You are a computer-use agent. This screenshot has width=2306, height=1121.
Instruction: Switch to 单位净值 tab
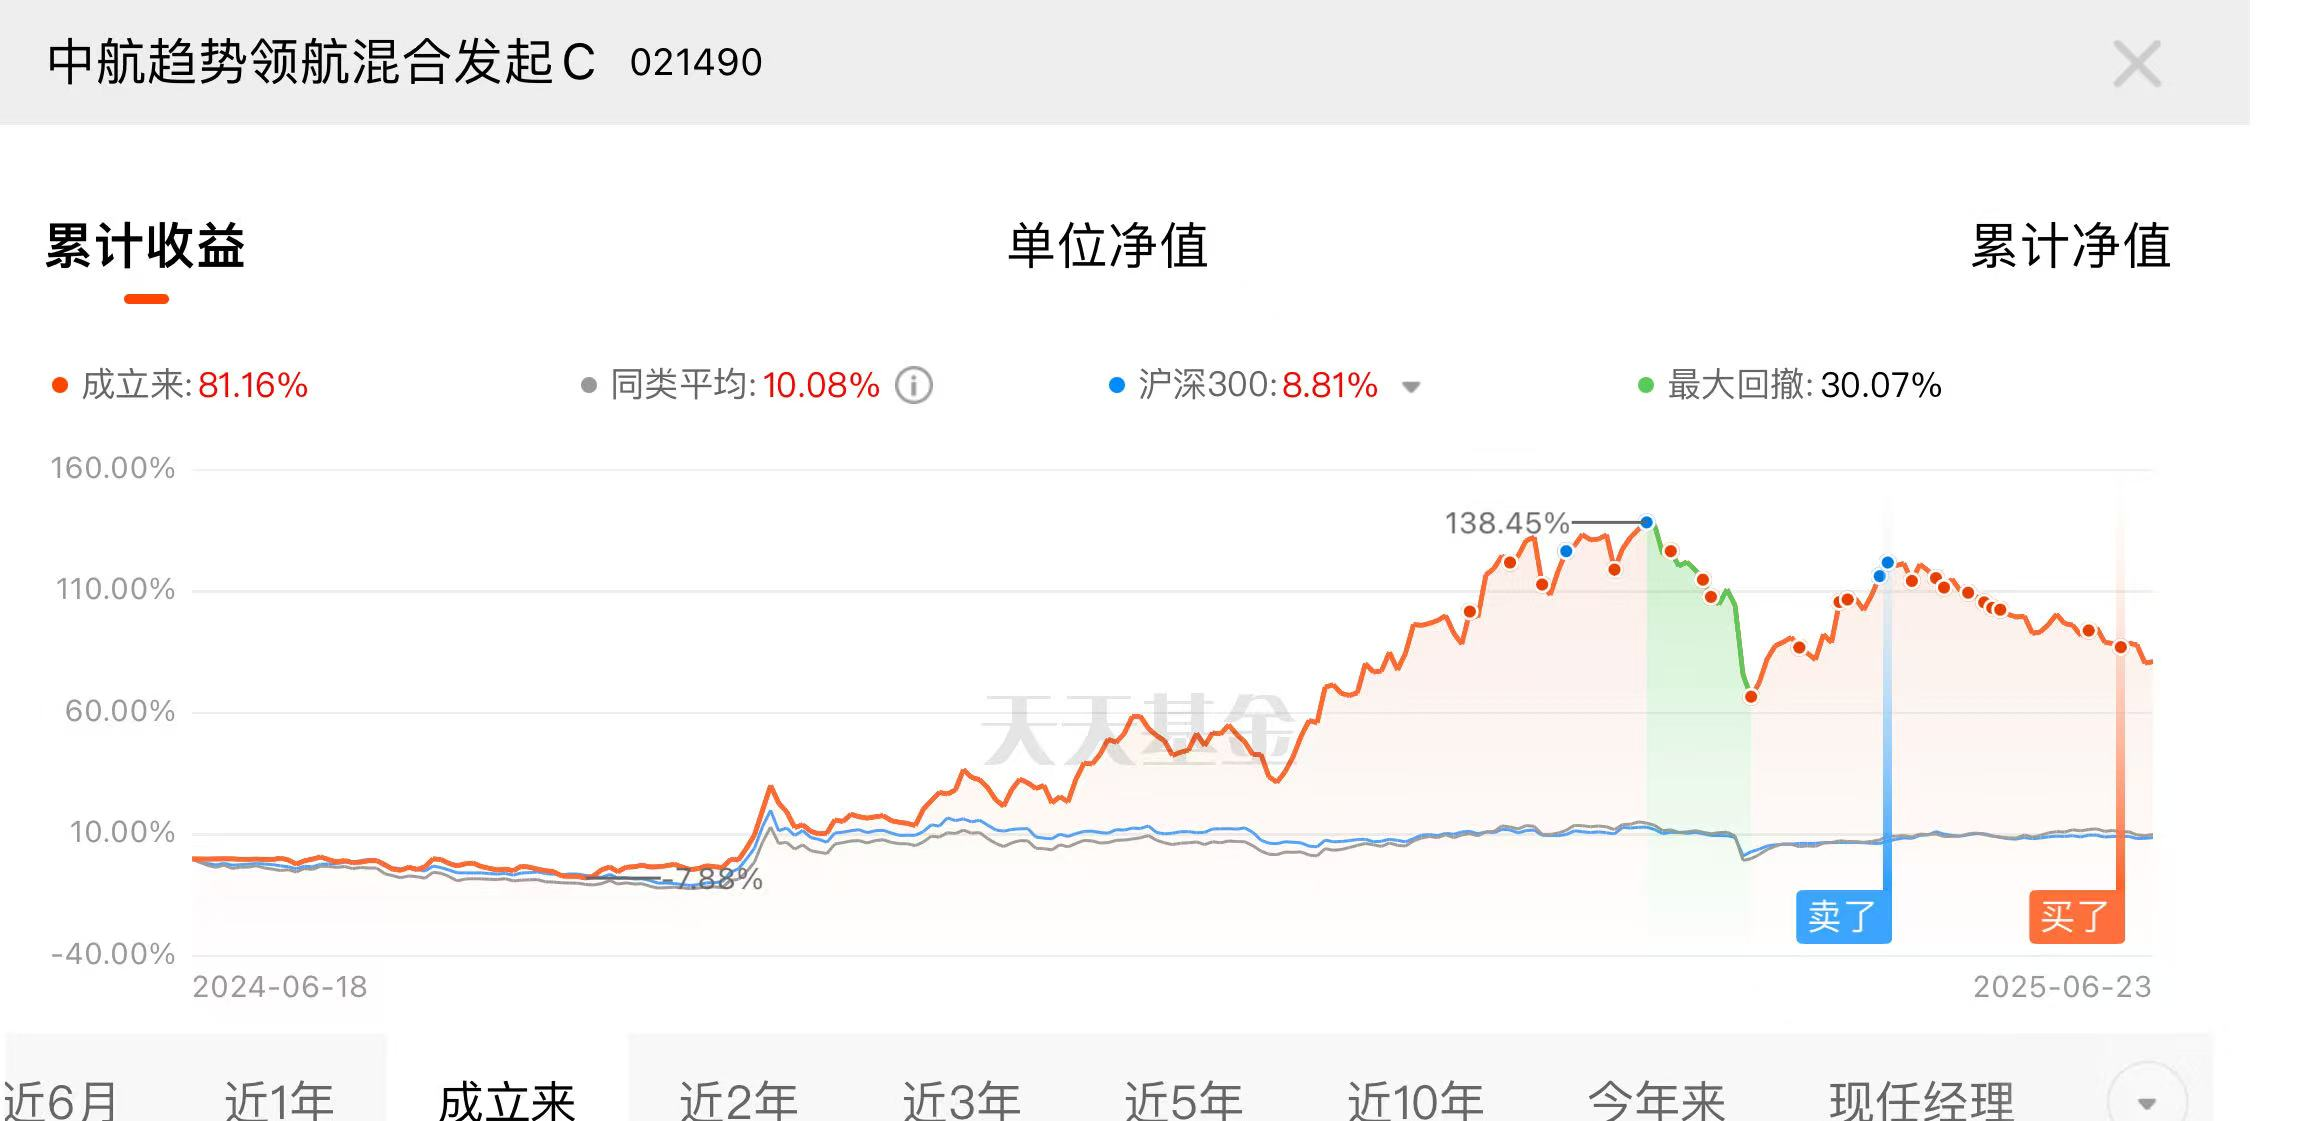[x=1108, y=246]
